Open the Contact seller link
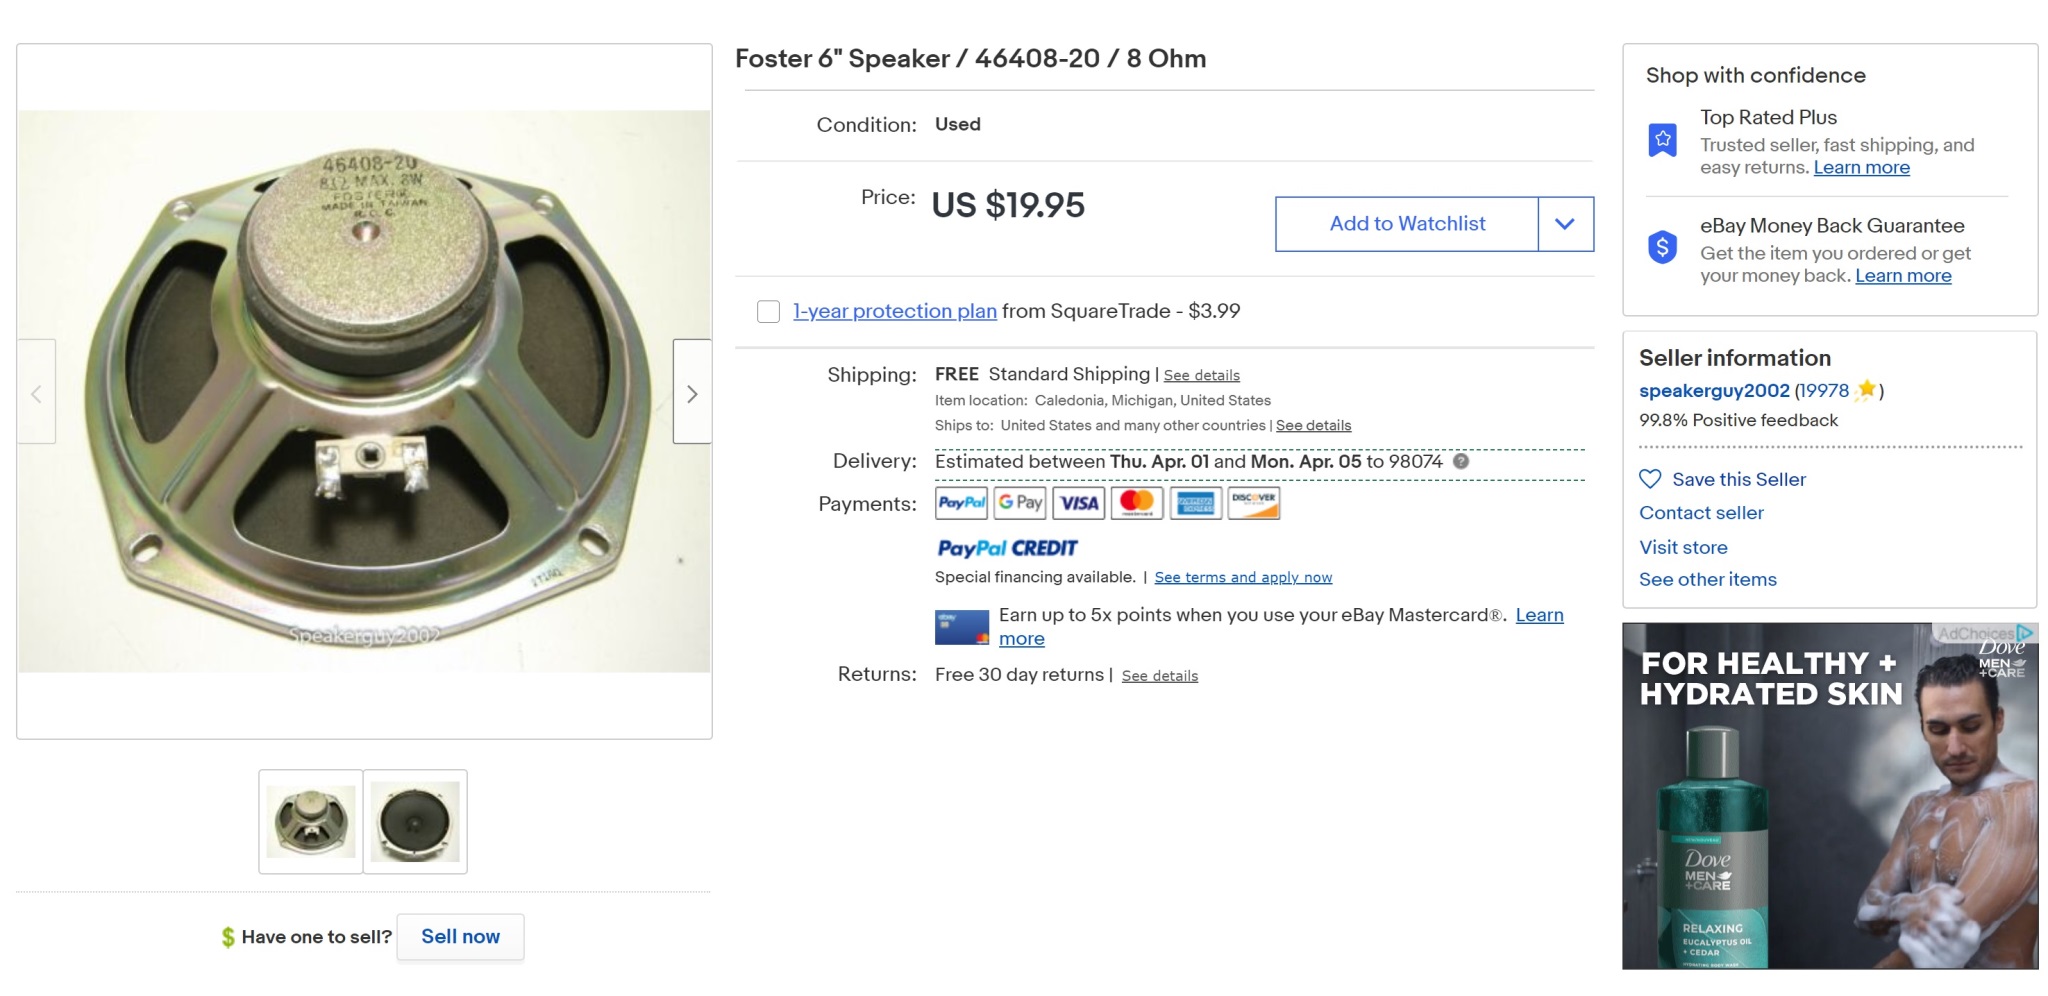This screenshot has width=2048, height=996. tap(1700, 513)
